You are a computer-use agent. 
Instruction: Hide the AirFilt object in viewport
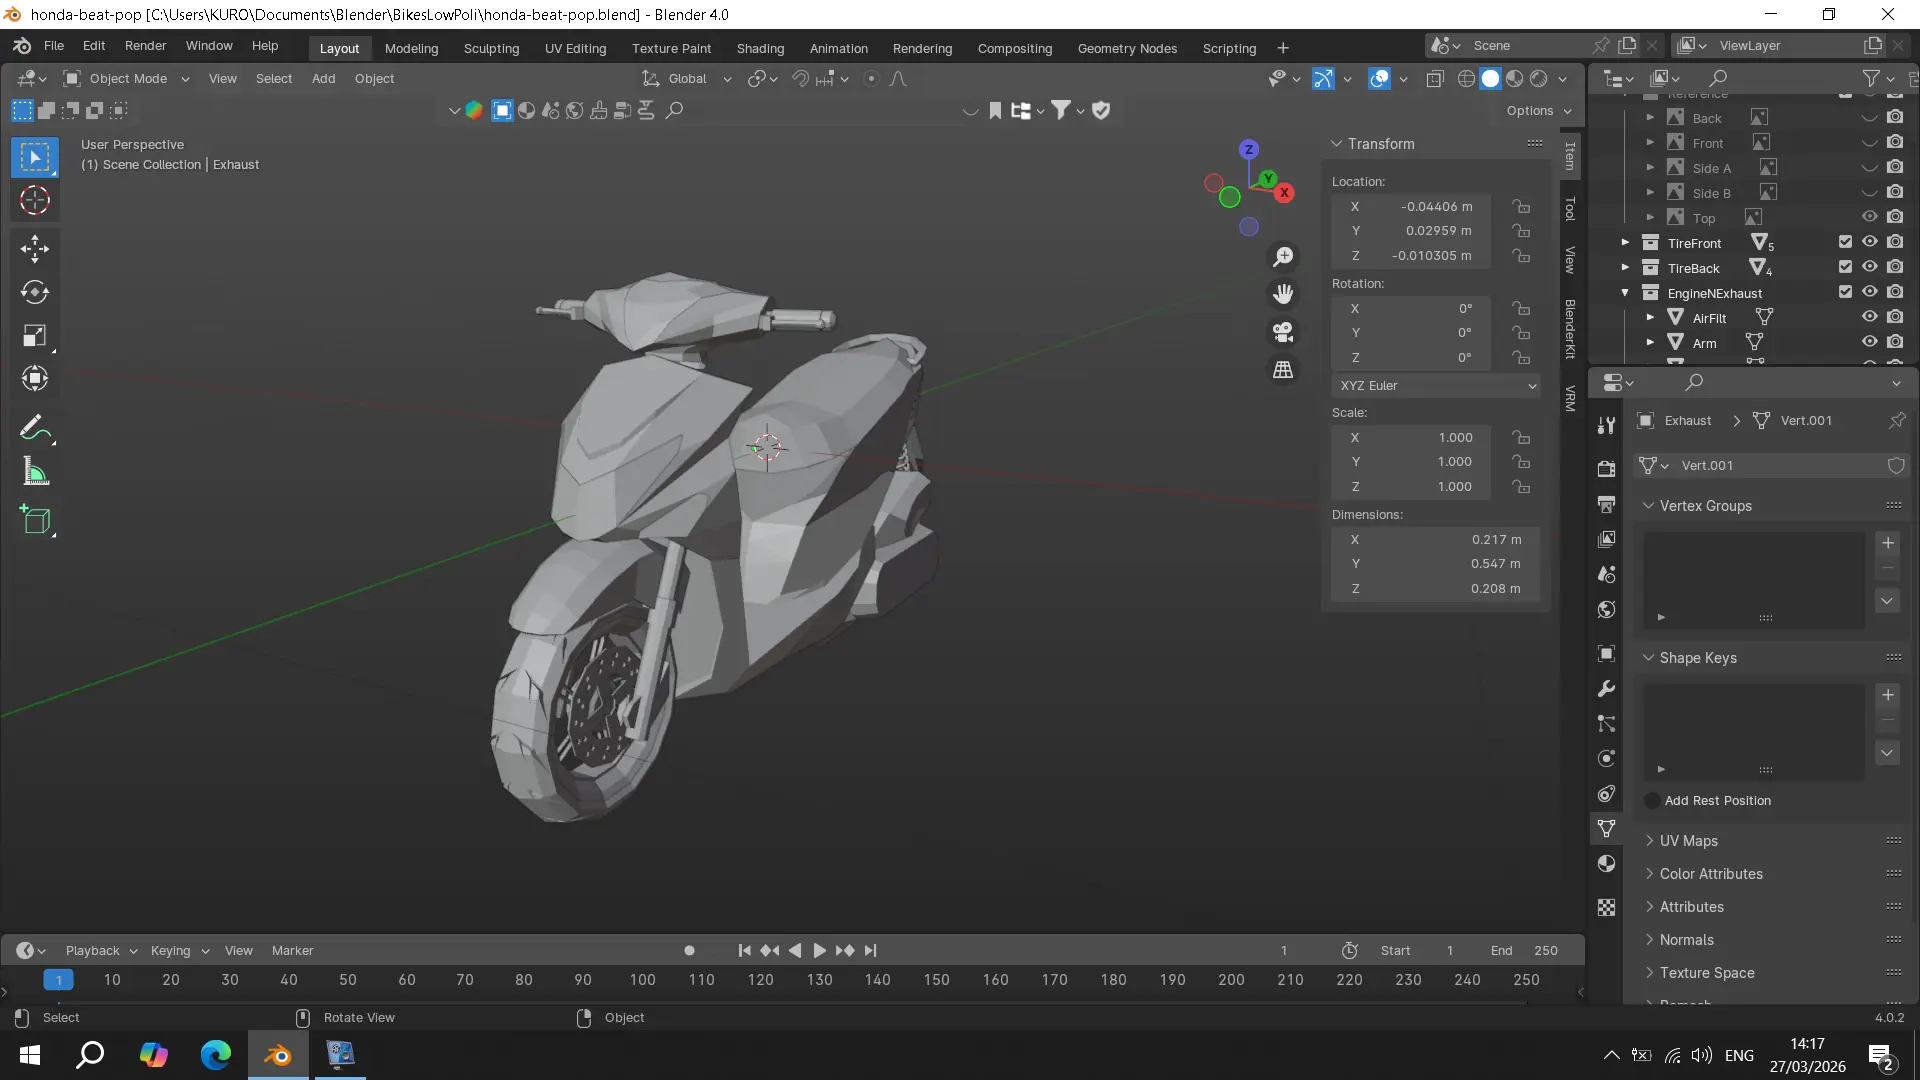pyautogui.click(x=1869, y=317)
